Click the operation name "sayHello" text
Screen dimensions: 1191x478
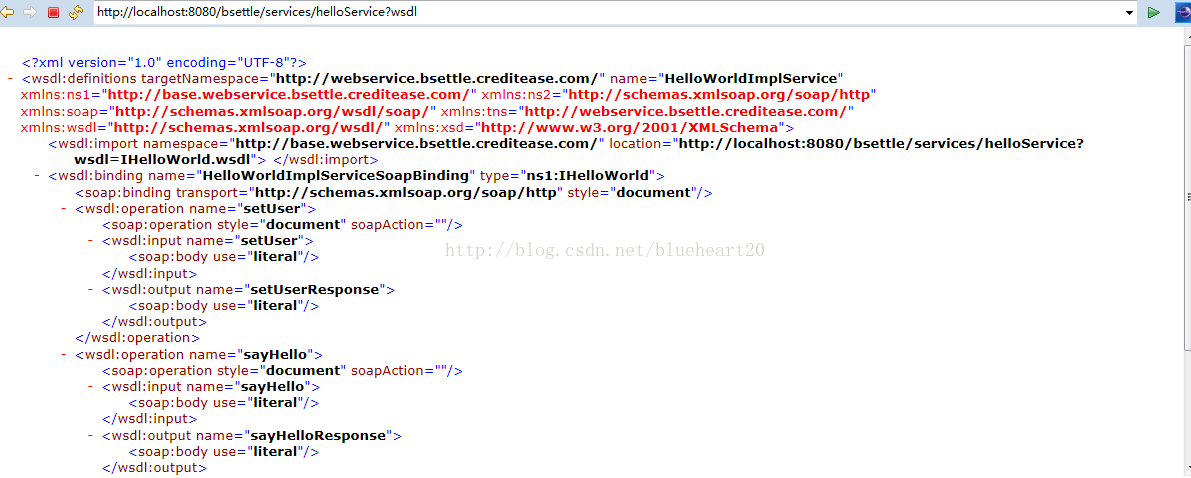[276, 355]
